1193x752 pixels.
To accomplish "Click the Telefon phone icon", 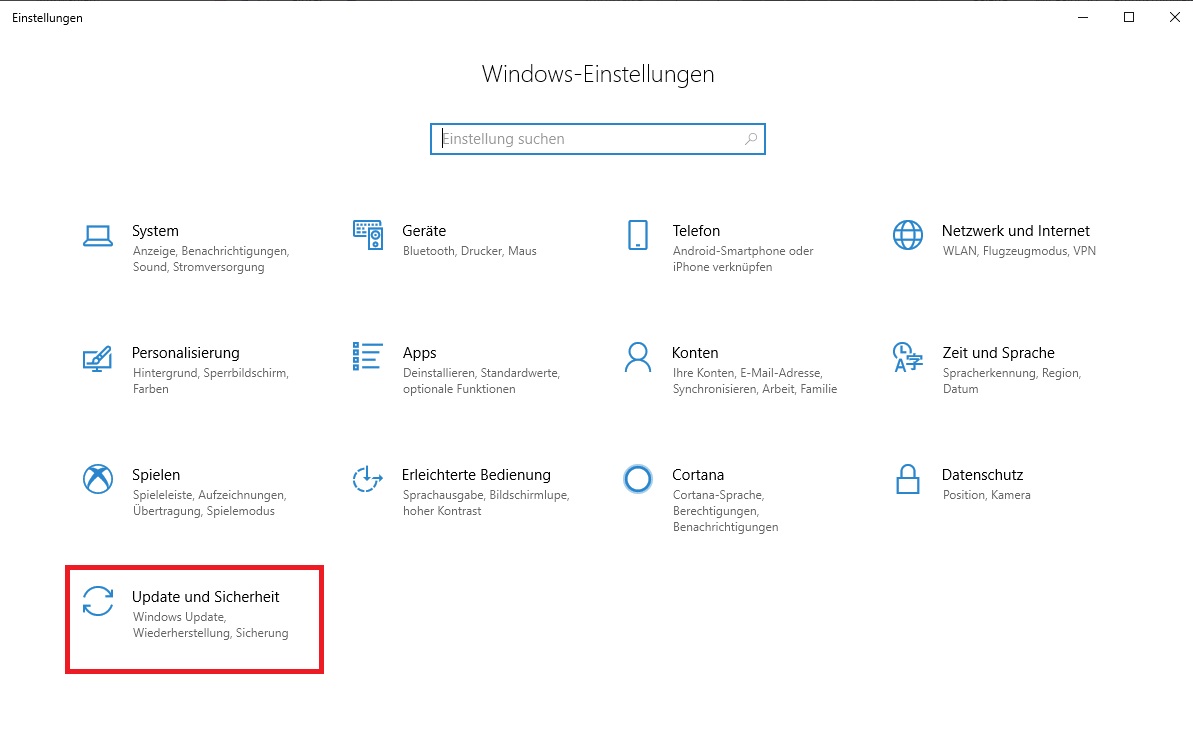I will pyautogui.click(x=638, y=235).
